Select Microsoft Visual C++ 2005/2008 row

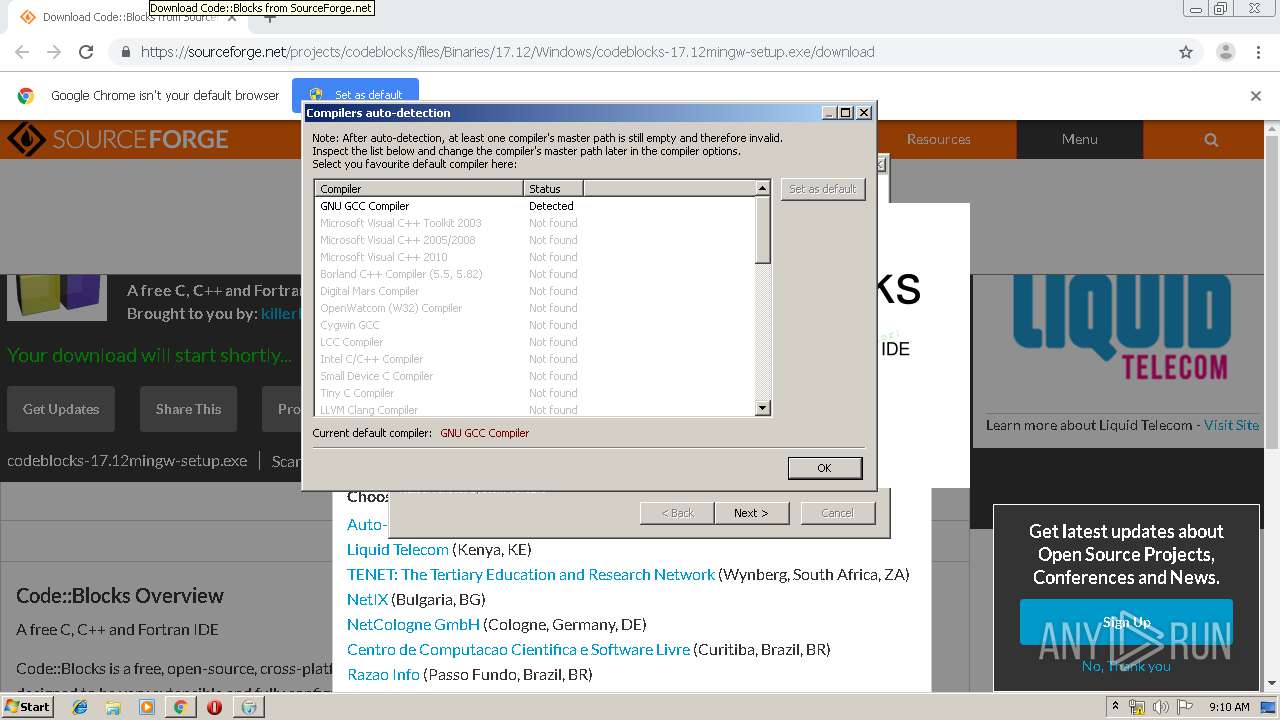click(536, 240)
